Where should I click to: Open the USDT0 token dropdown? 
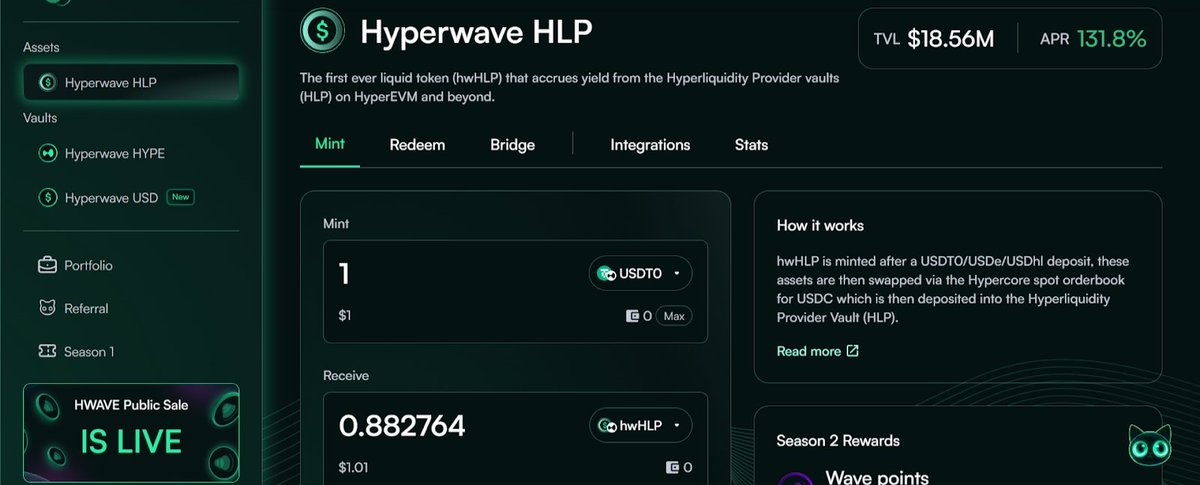click(640, 273)
